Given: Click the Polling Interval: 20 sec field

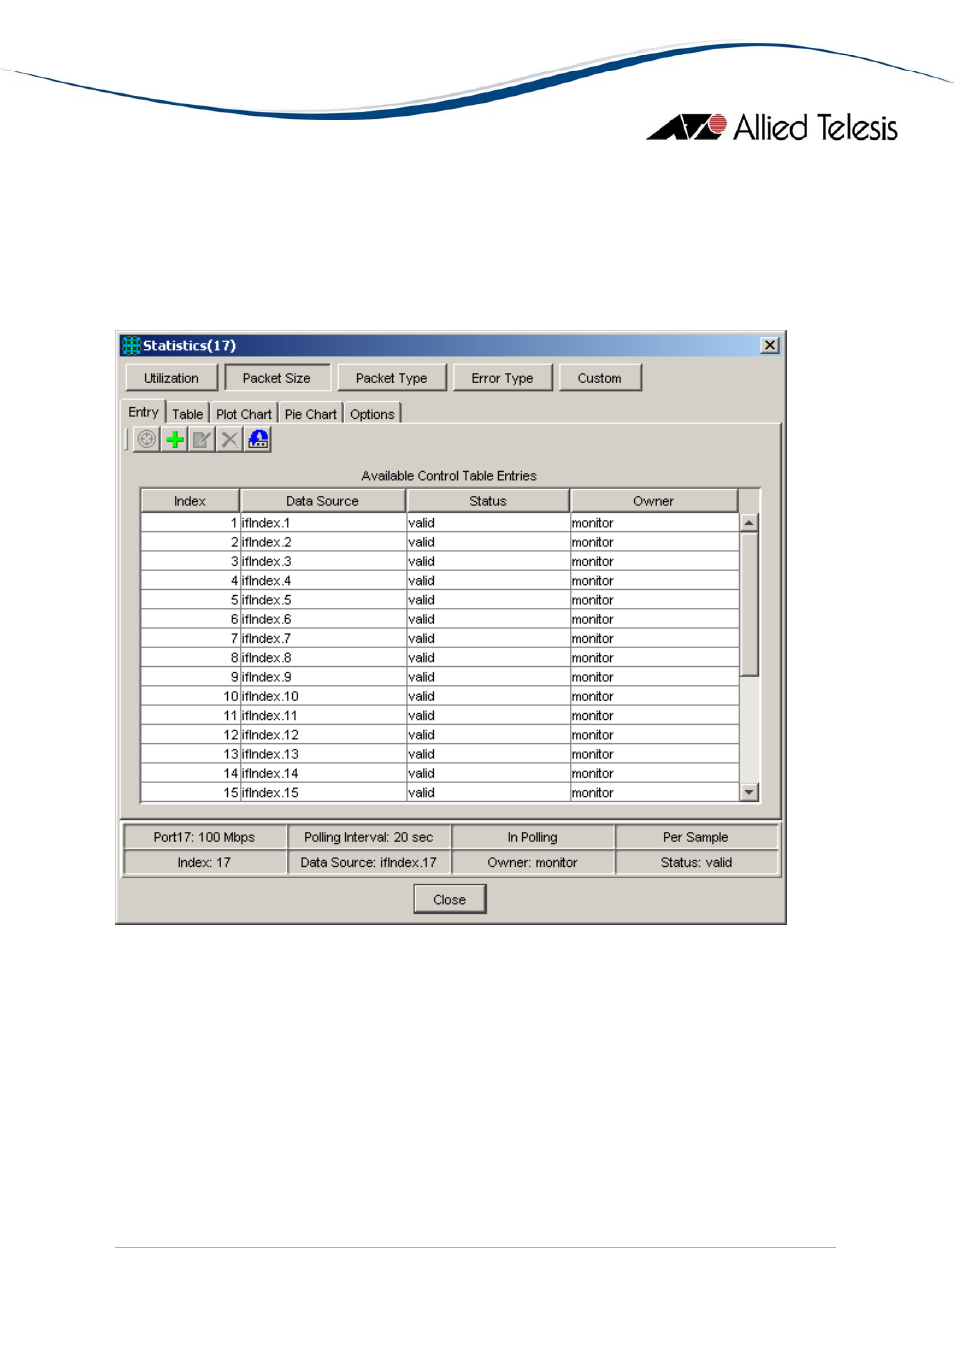Looking at the screenshot, I should click(369, 837).
